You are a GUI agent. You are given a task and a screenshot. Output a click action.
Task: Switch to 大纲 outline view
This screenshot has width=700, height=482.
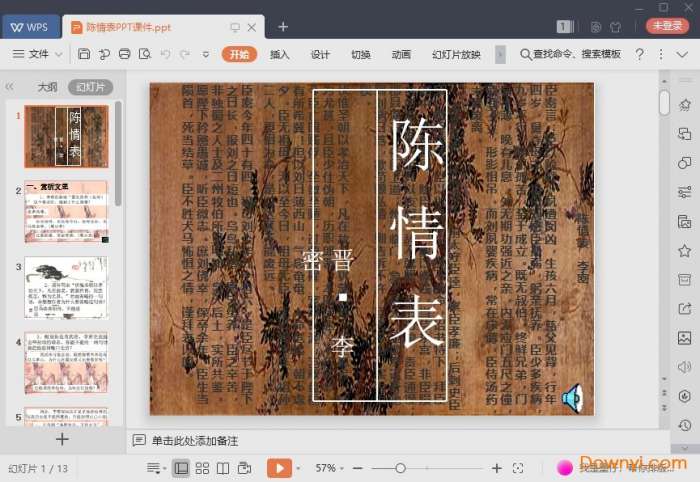pyautogui.click(x=47, y=87)
